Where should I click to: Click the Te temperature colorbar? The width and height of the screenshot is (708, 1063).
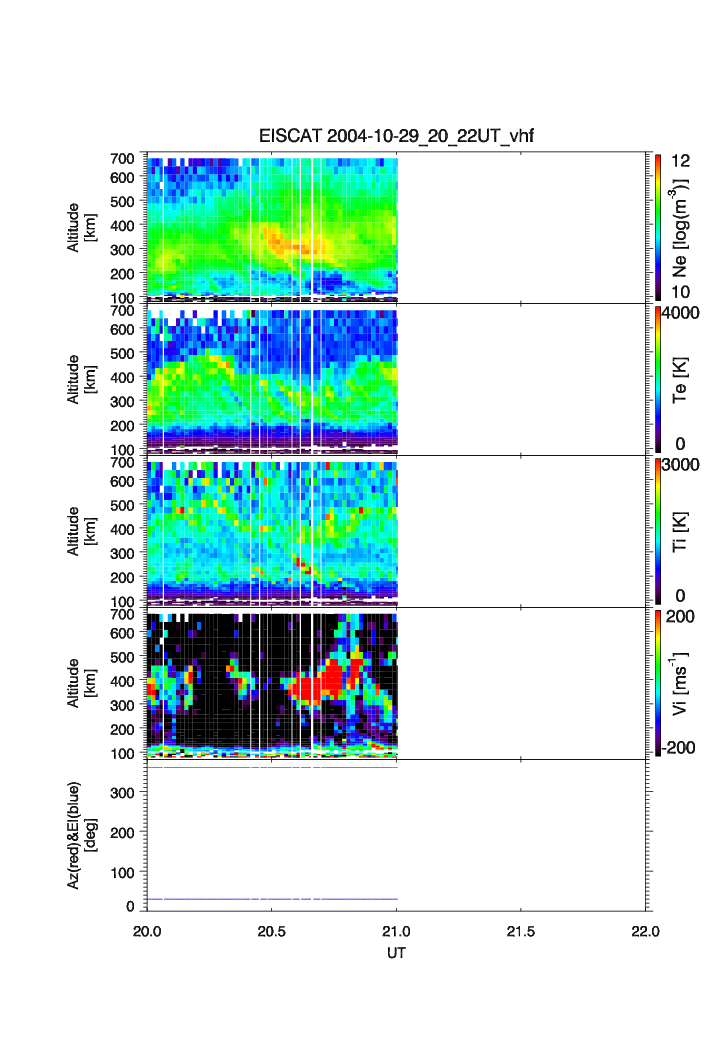click(x=657, y=379)
